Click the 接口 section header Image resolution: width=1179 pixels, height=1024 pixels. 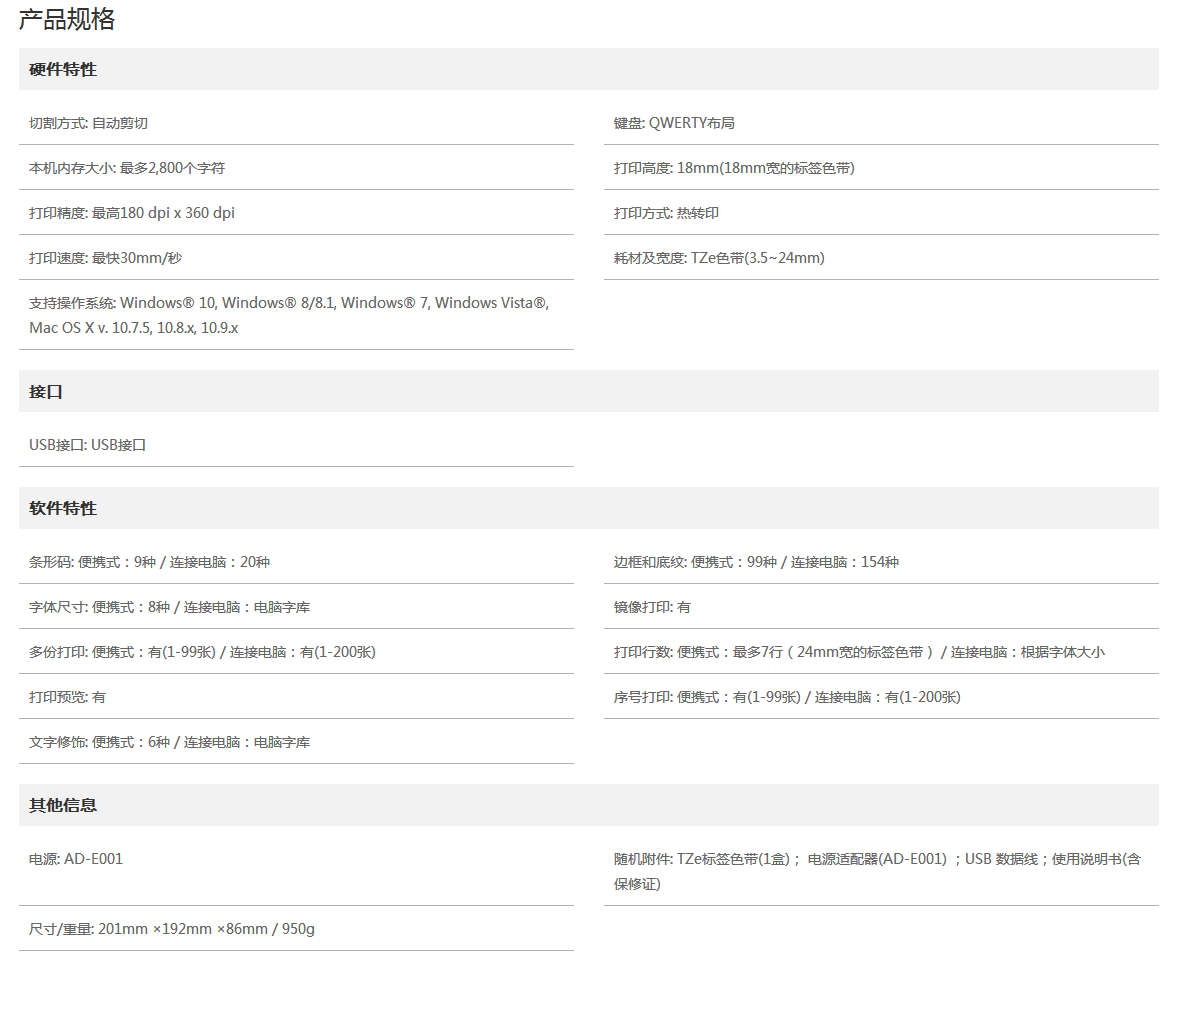click(x=46, y=391)
